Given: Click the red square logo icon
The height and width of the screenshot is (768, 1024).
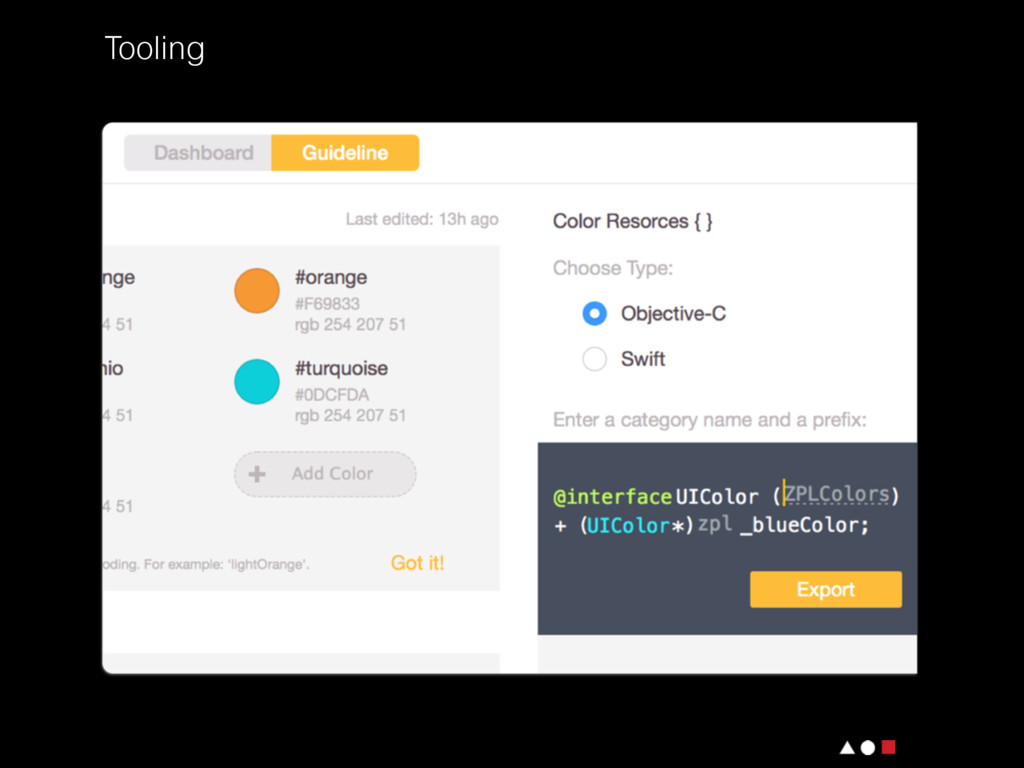Looking at the screenshot, I should click(888, 747).
